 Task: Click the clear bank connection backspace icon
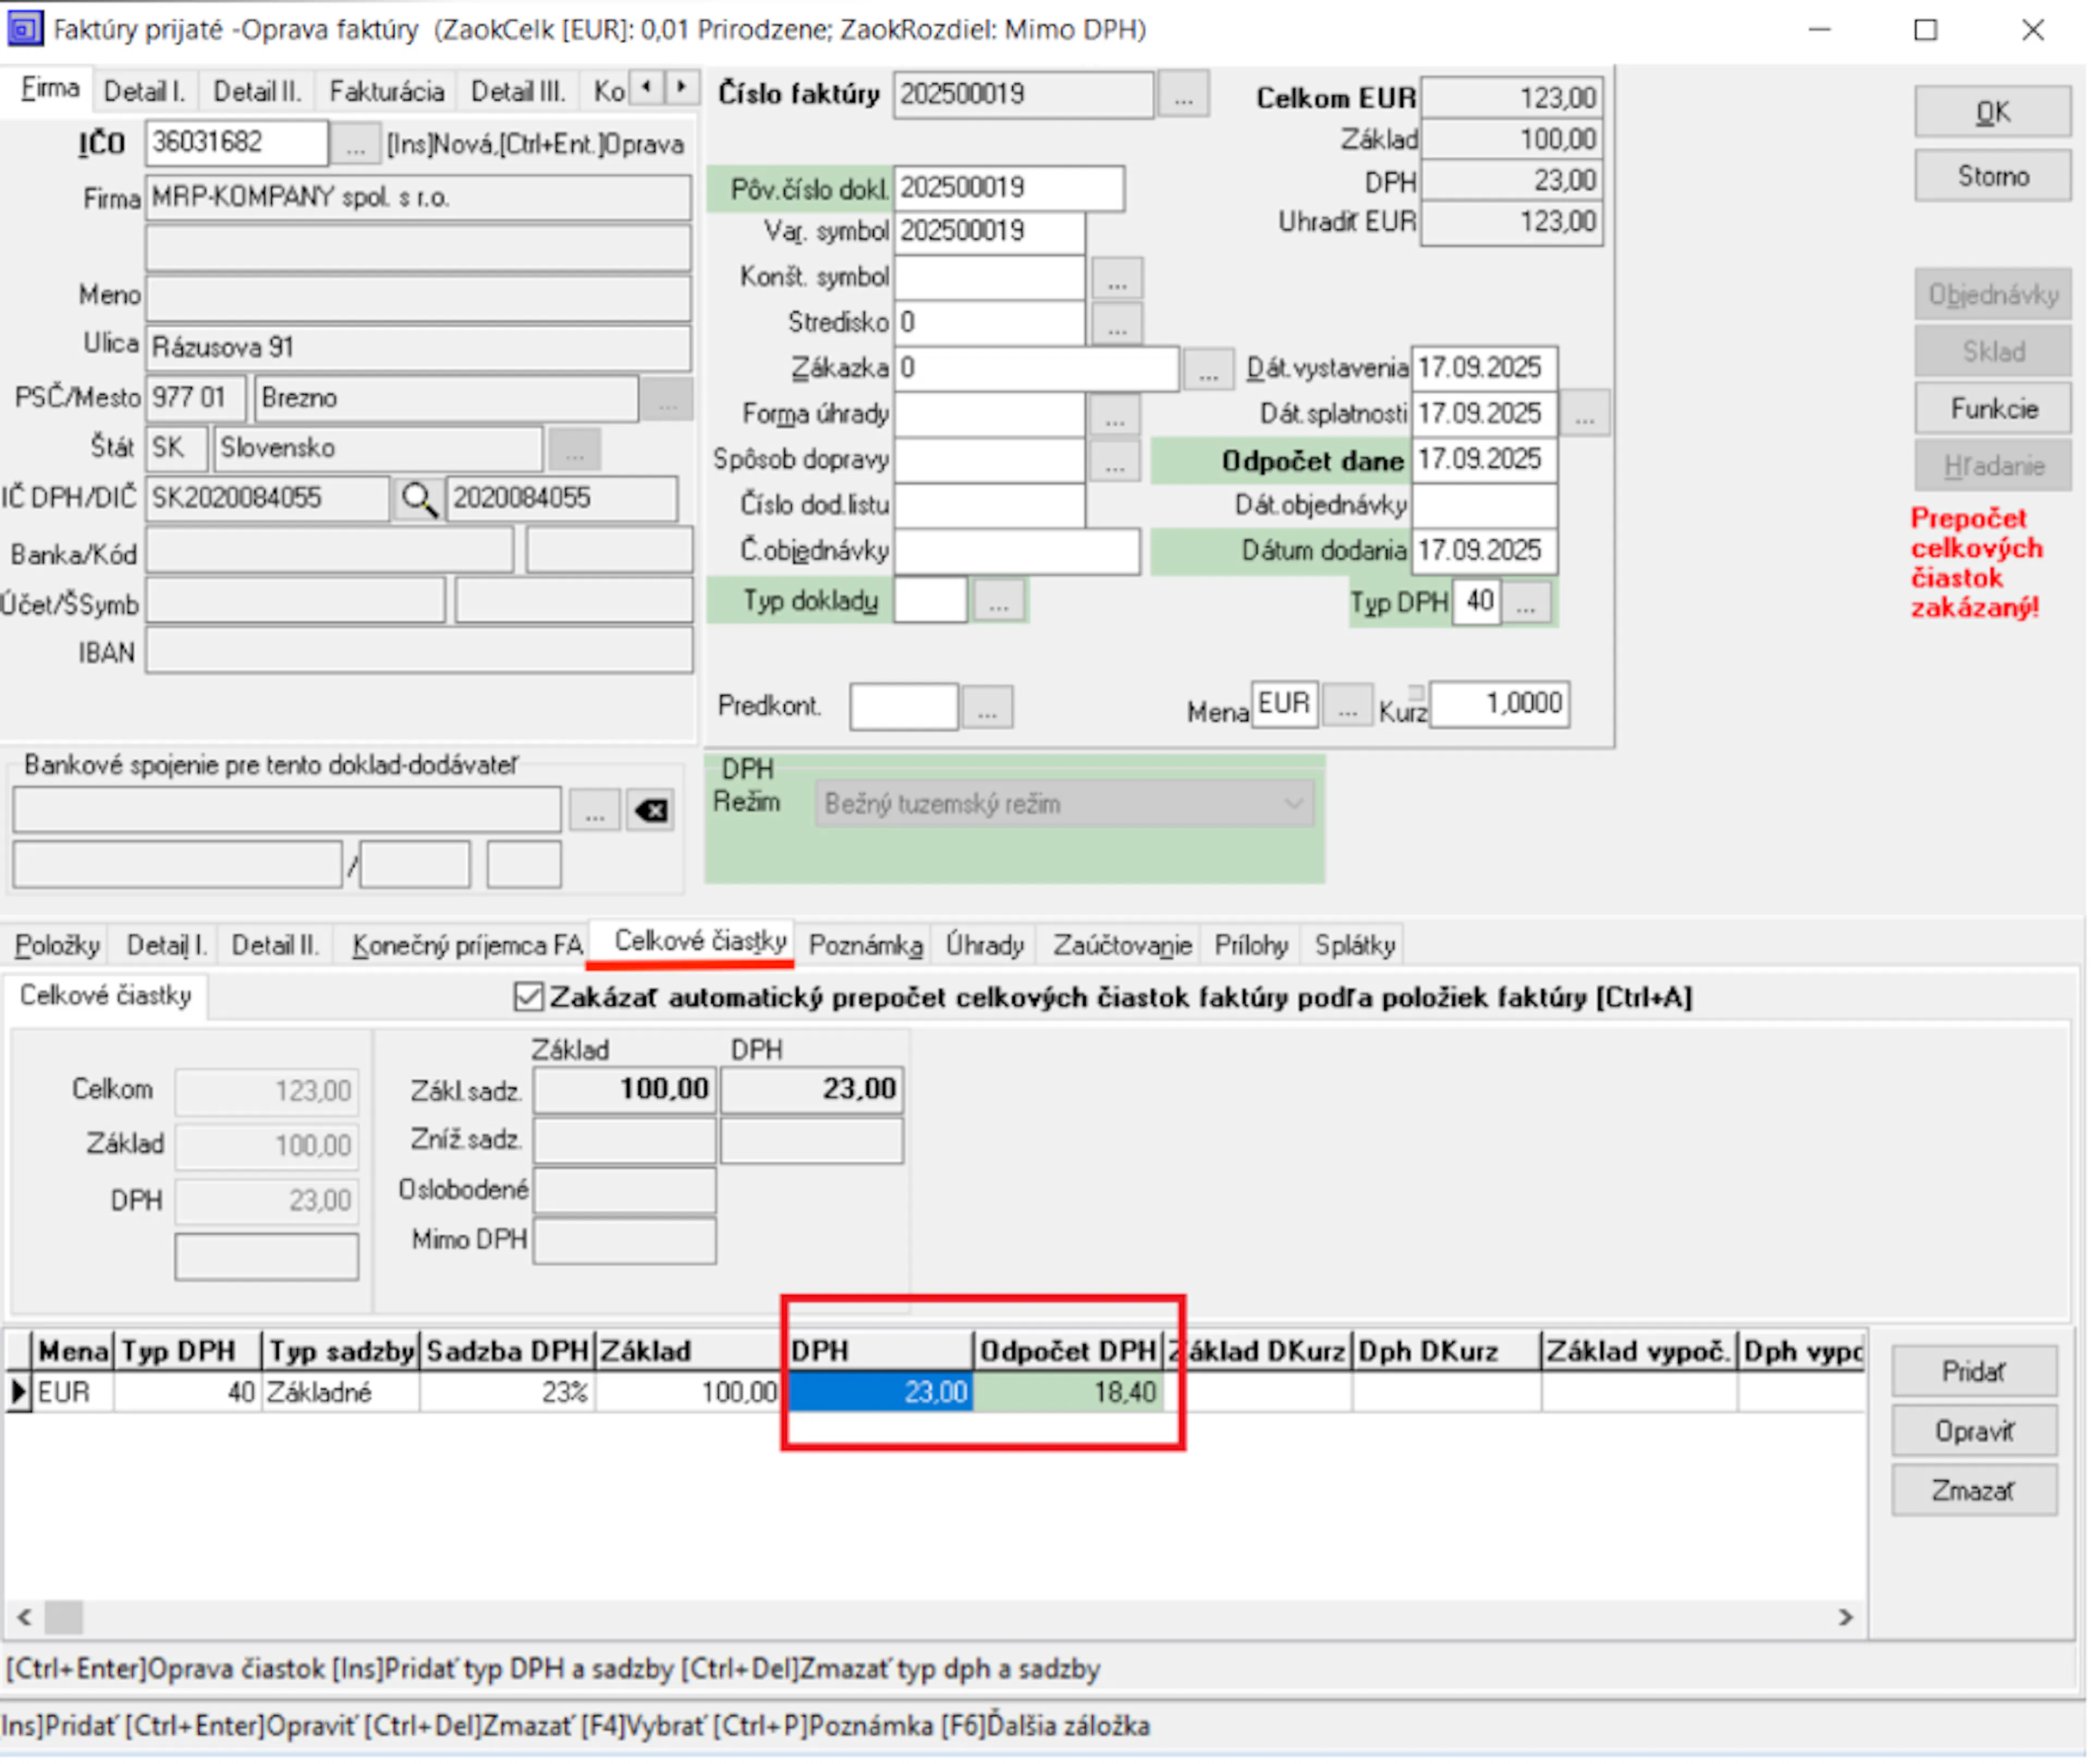(x=650, y=811)
